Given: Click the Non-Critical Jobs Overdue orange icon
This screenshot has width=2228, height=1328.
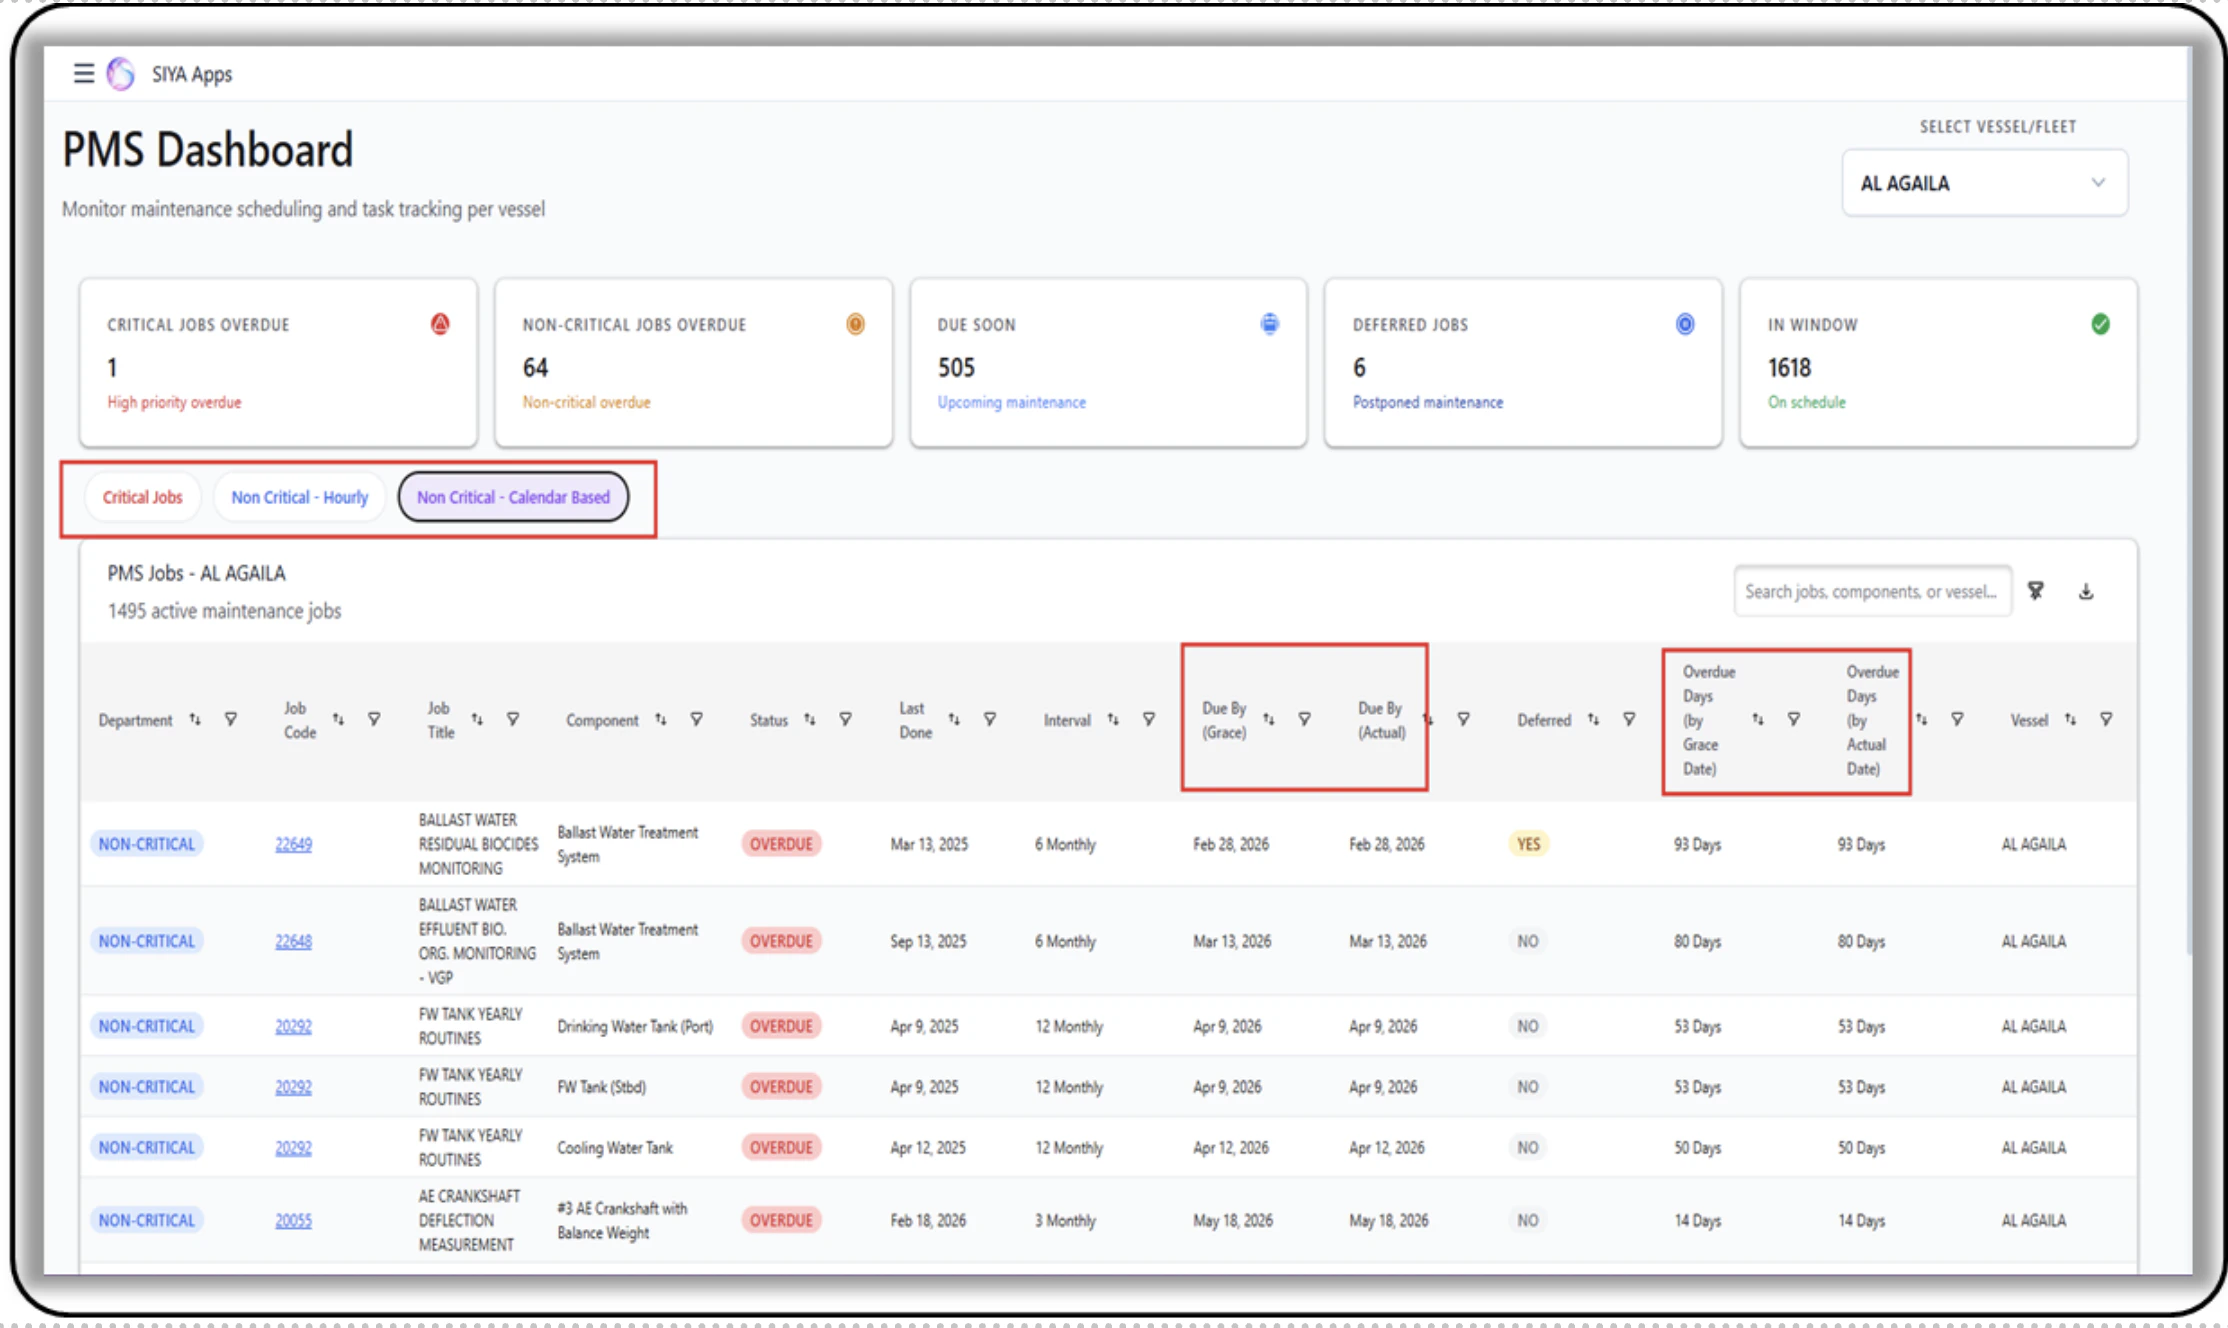Looking at the screenshot, I should click(x=855, y=323).
